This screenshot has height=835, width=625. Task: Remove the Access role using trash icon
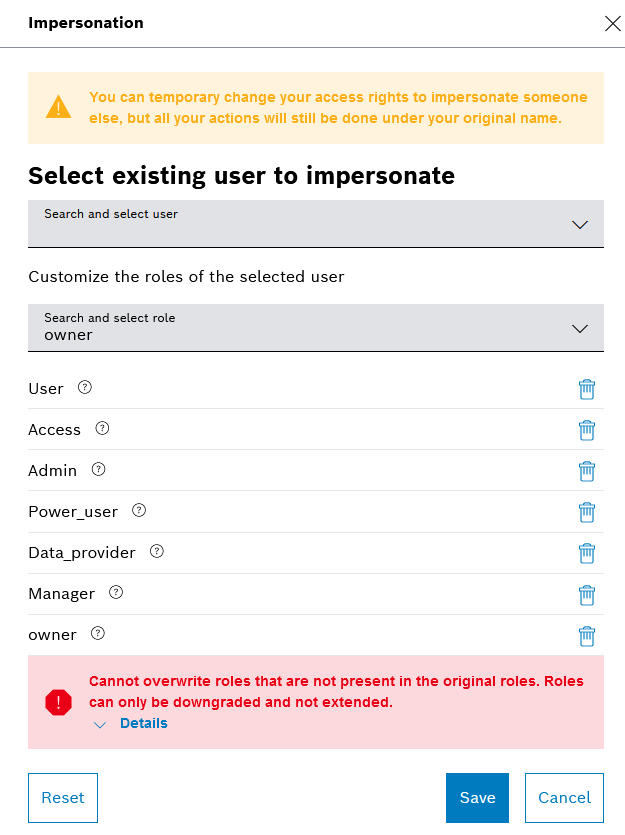click(x=587, y=430)
